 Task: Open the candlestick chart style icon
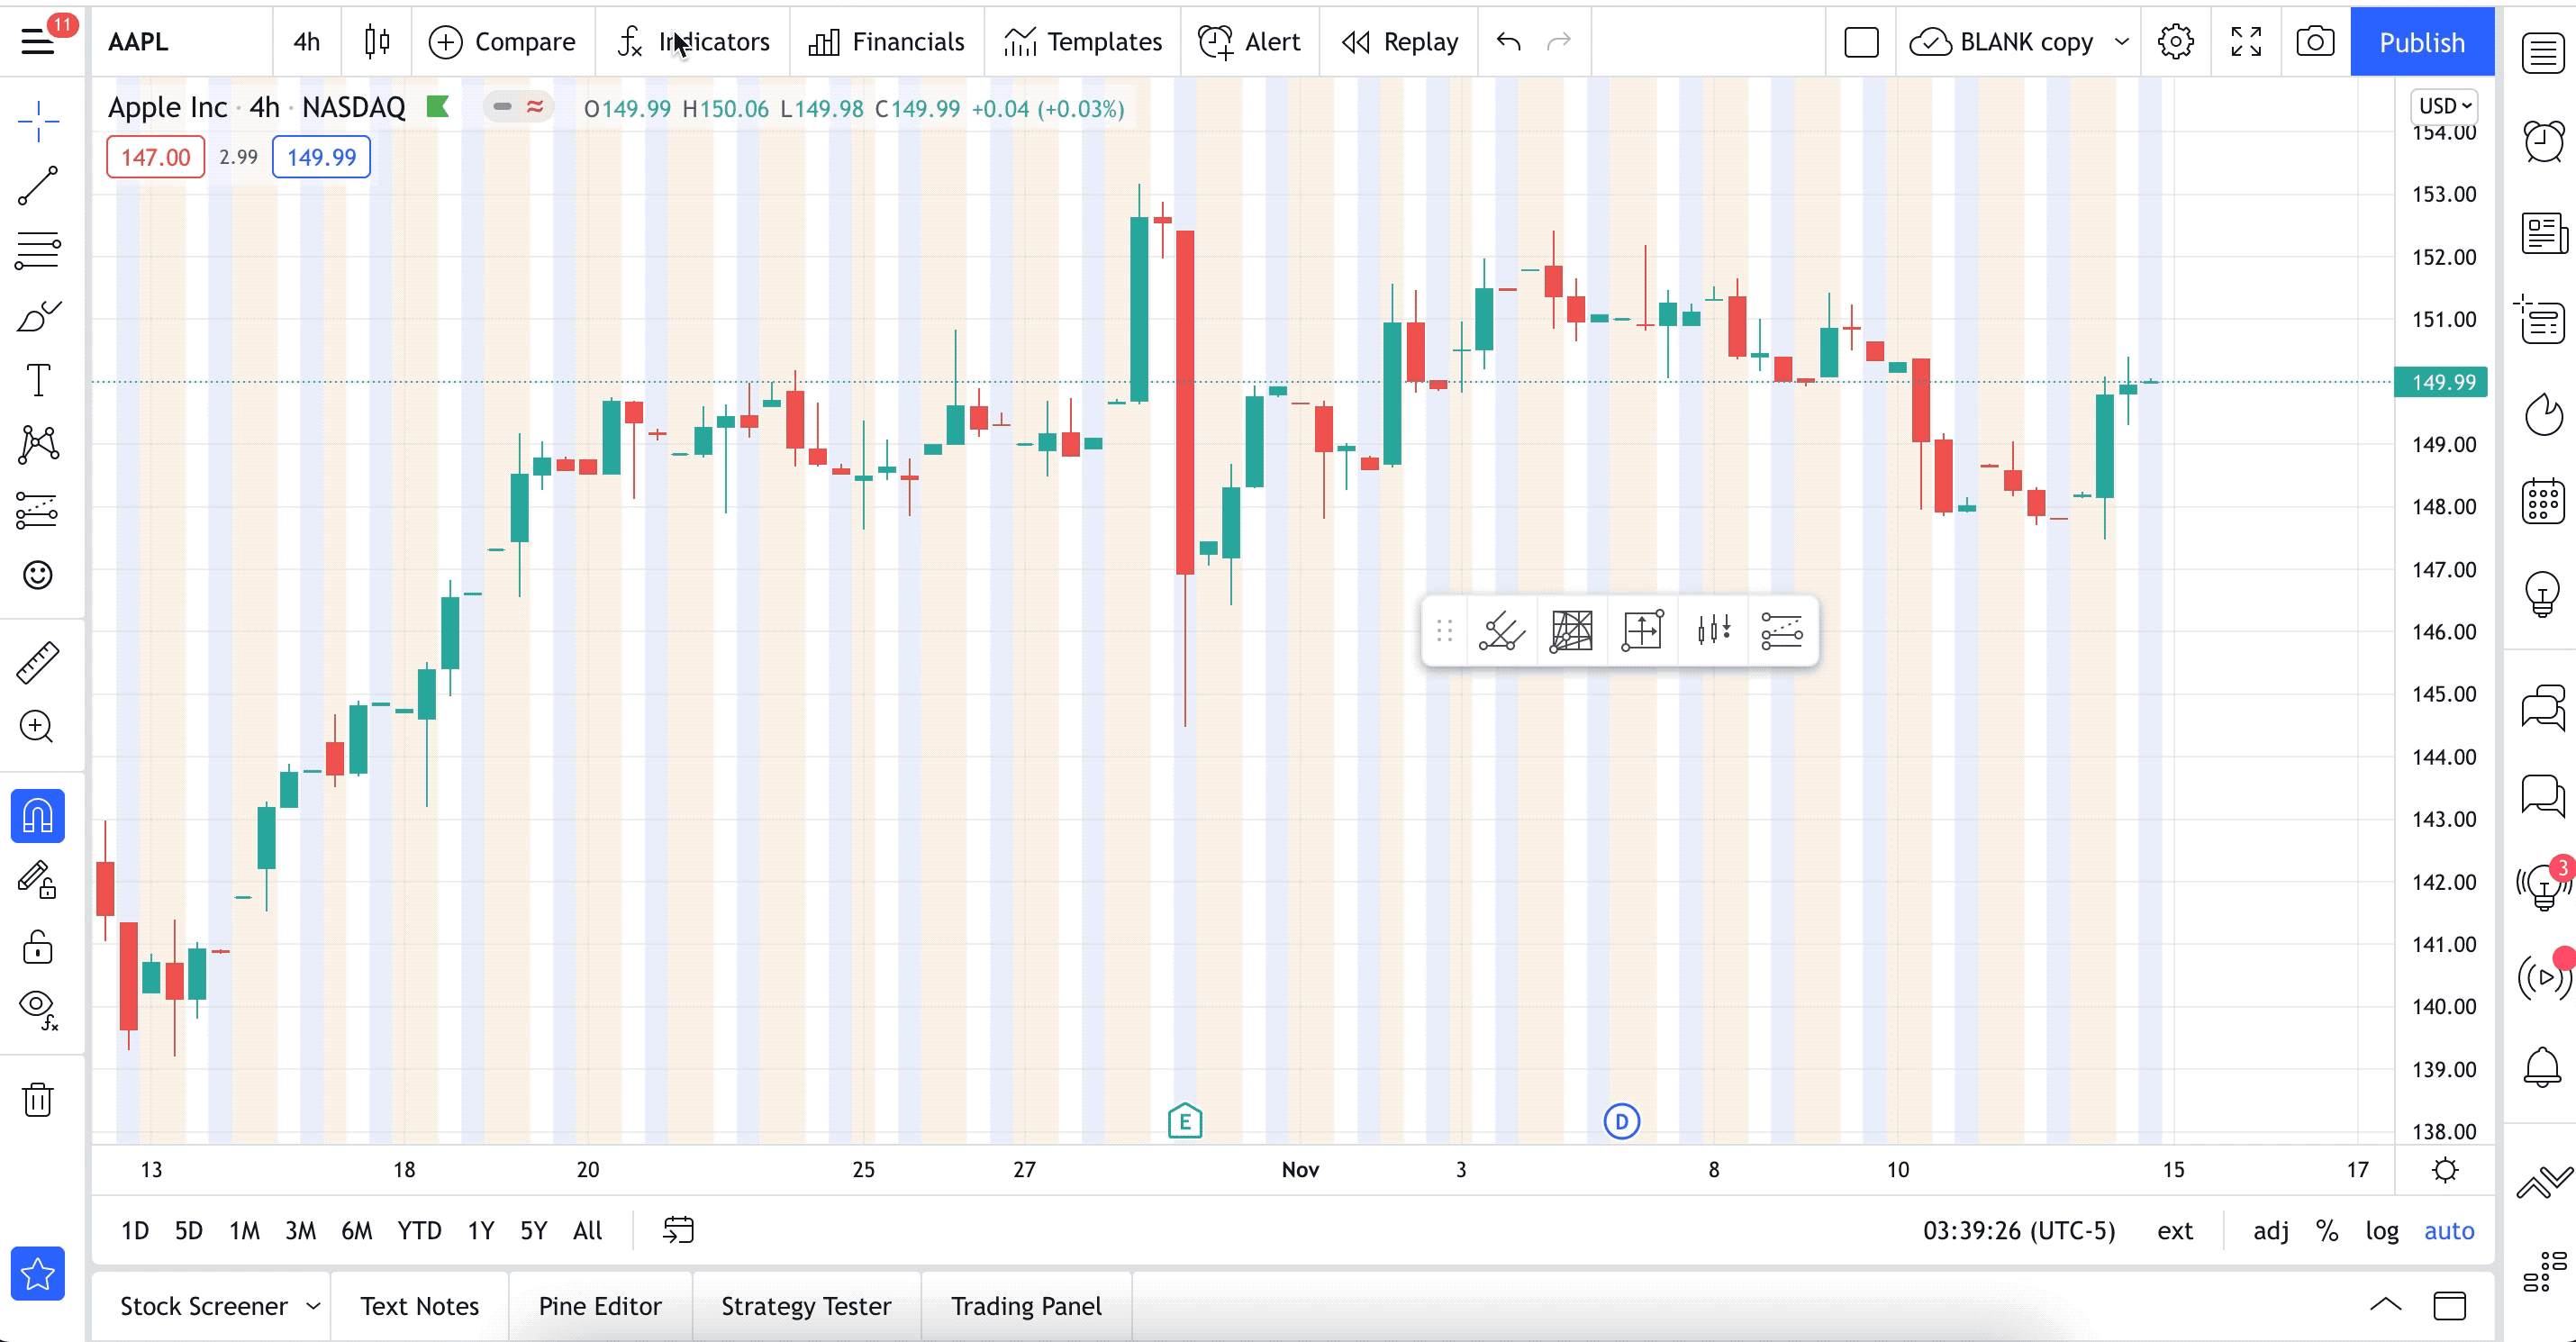tap(377, 42)
